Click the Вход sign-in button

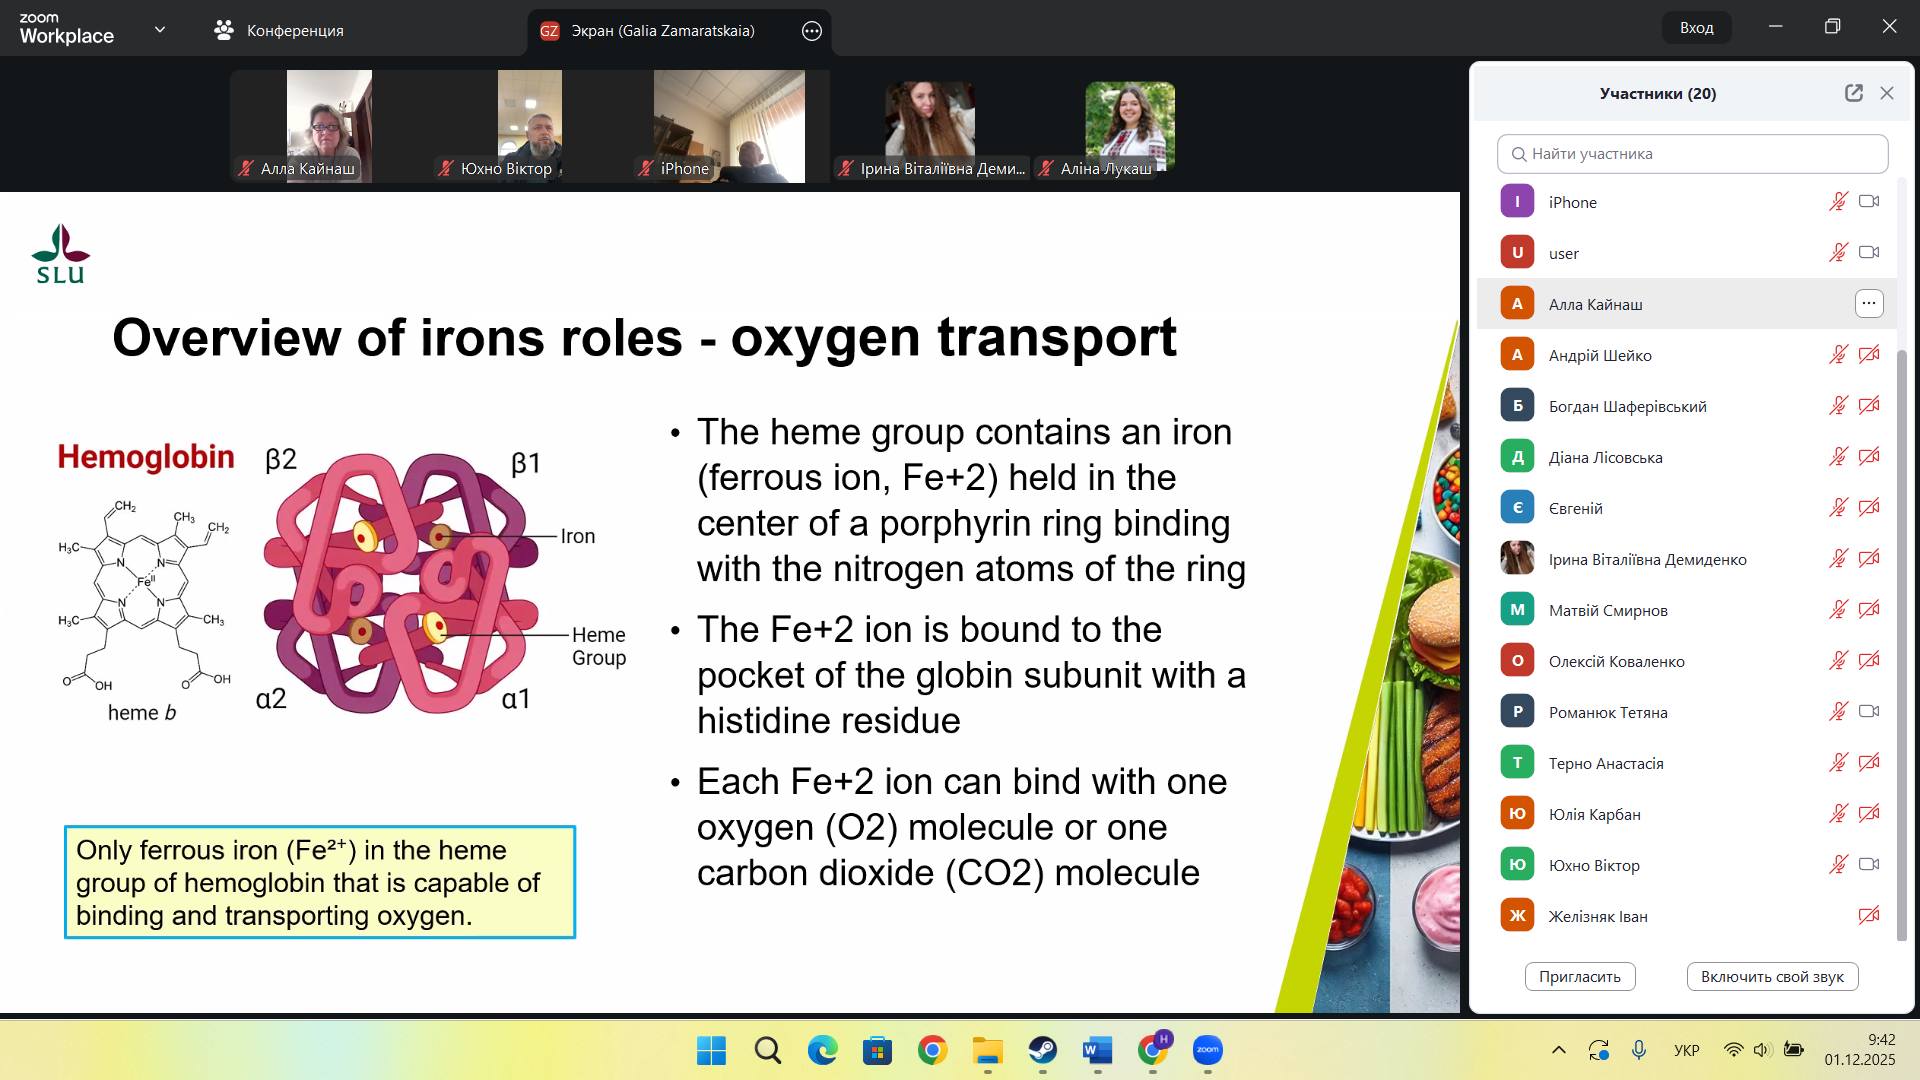[1696, 28]
